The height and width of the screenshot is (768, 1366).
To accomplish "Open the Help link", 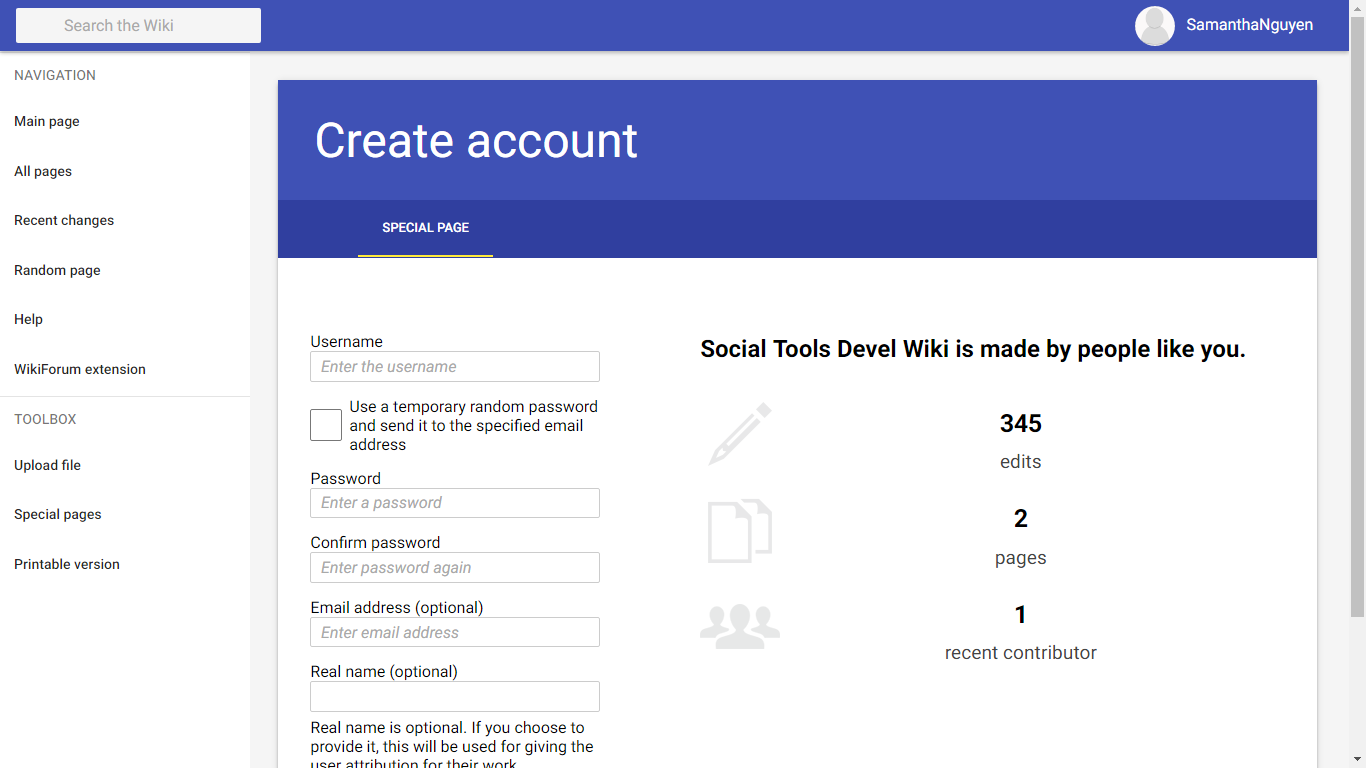I will (x=28, y=320).
